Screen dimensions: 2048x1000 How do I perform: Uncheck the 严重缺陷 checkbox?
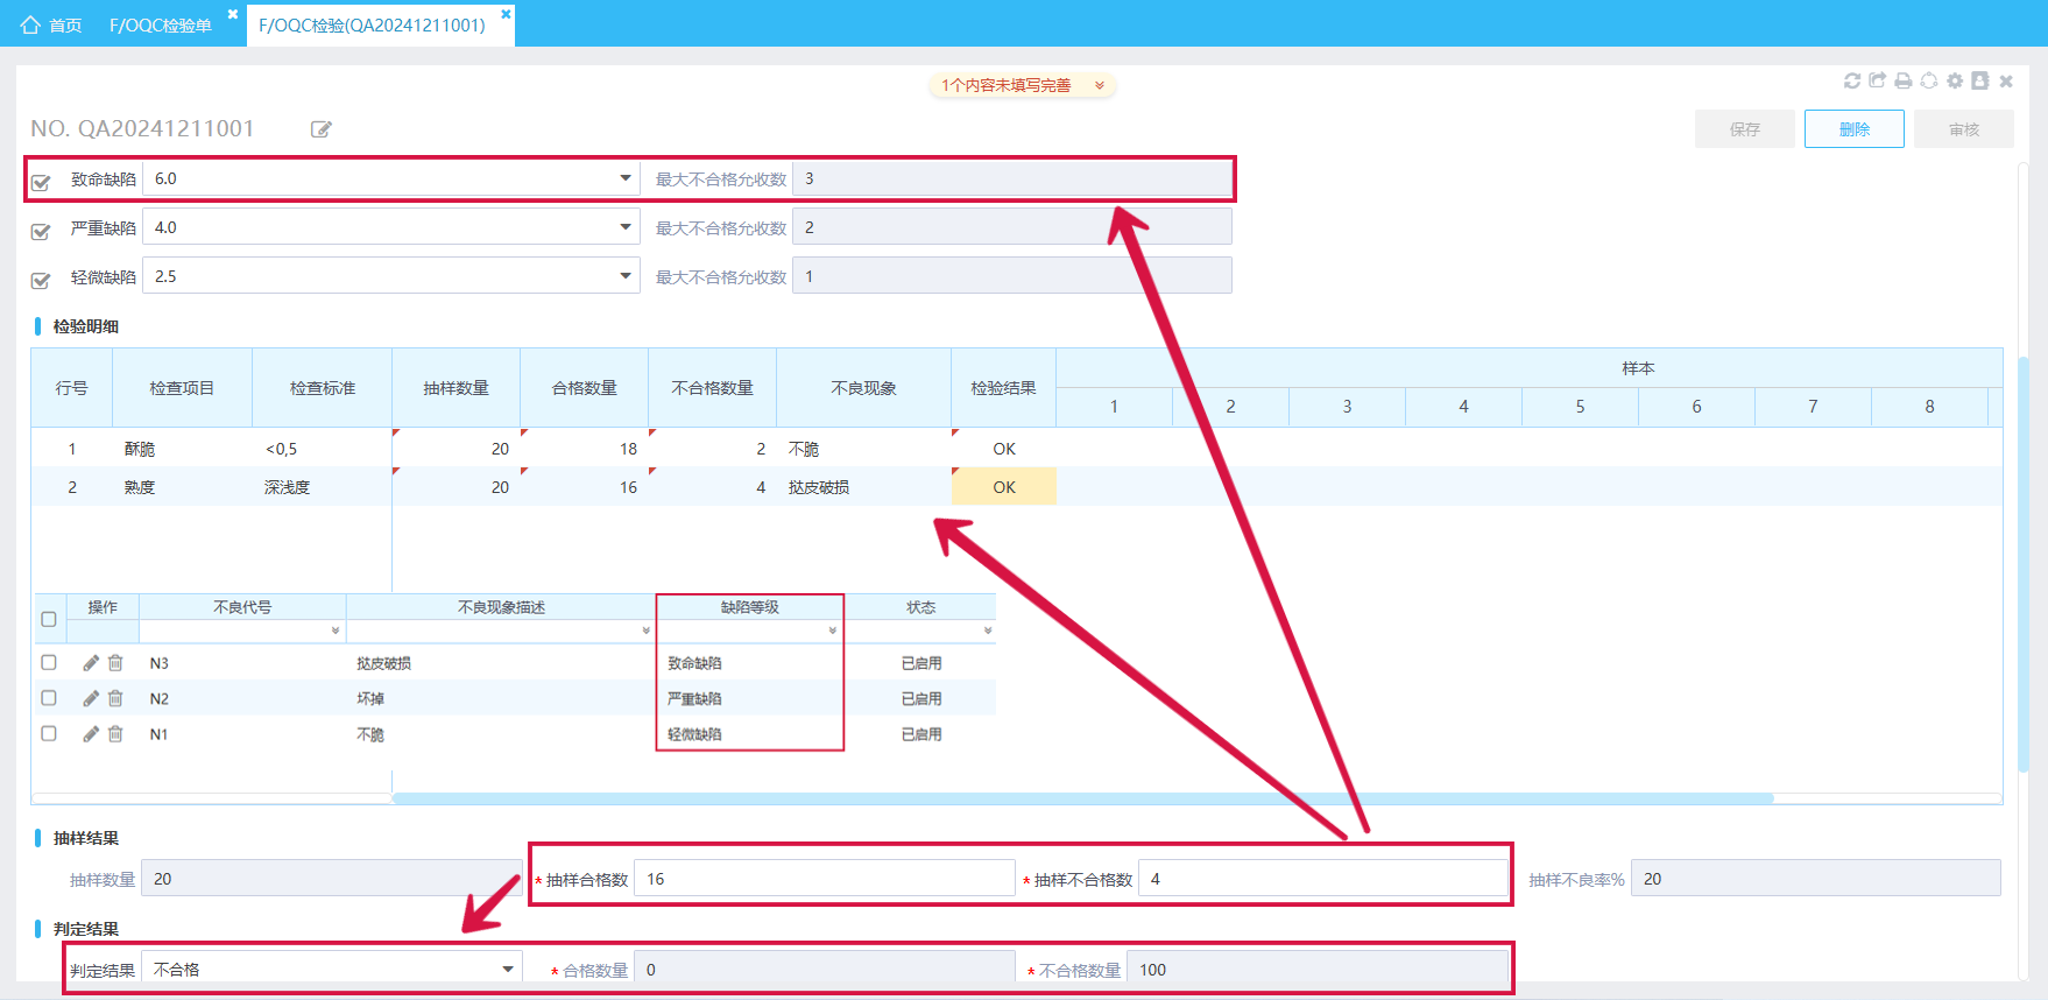tap(41, 231)
